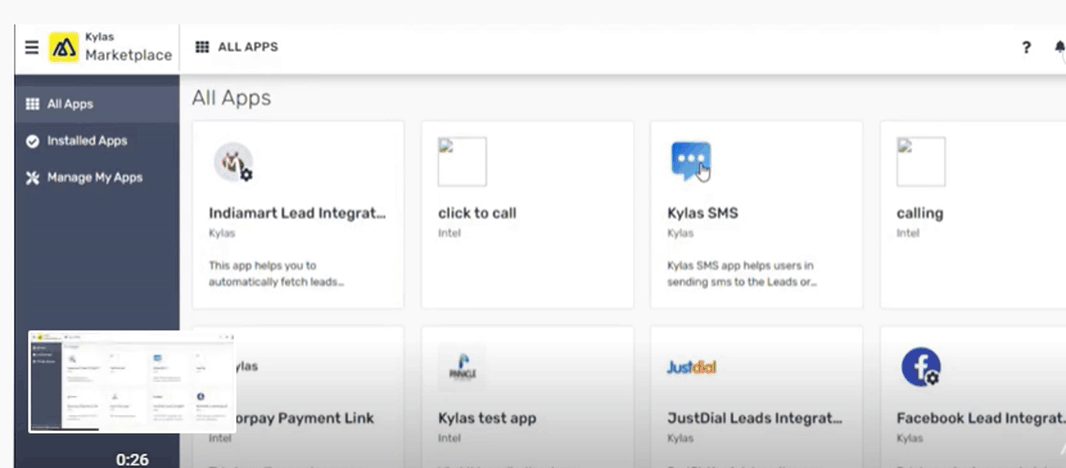The height and width of the screenshot is (468, 1066).
Task: Click the All Apps sidebar grid icon
Action: [32, 104]
